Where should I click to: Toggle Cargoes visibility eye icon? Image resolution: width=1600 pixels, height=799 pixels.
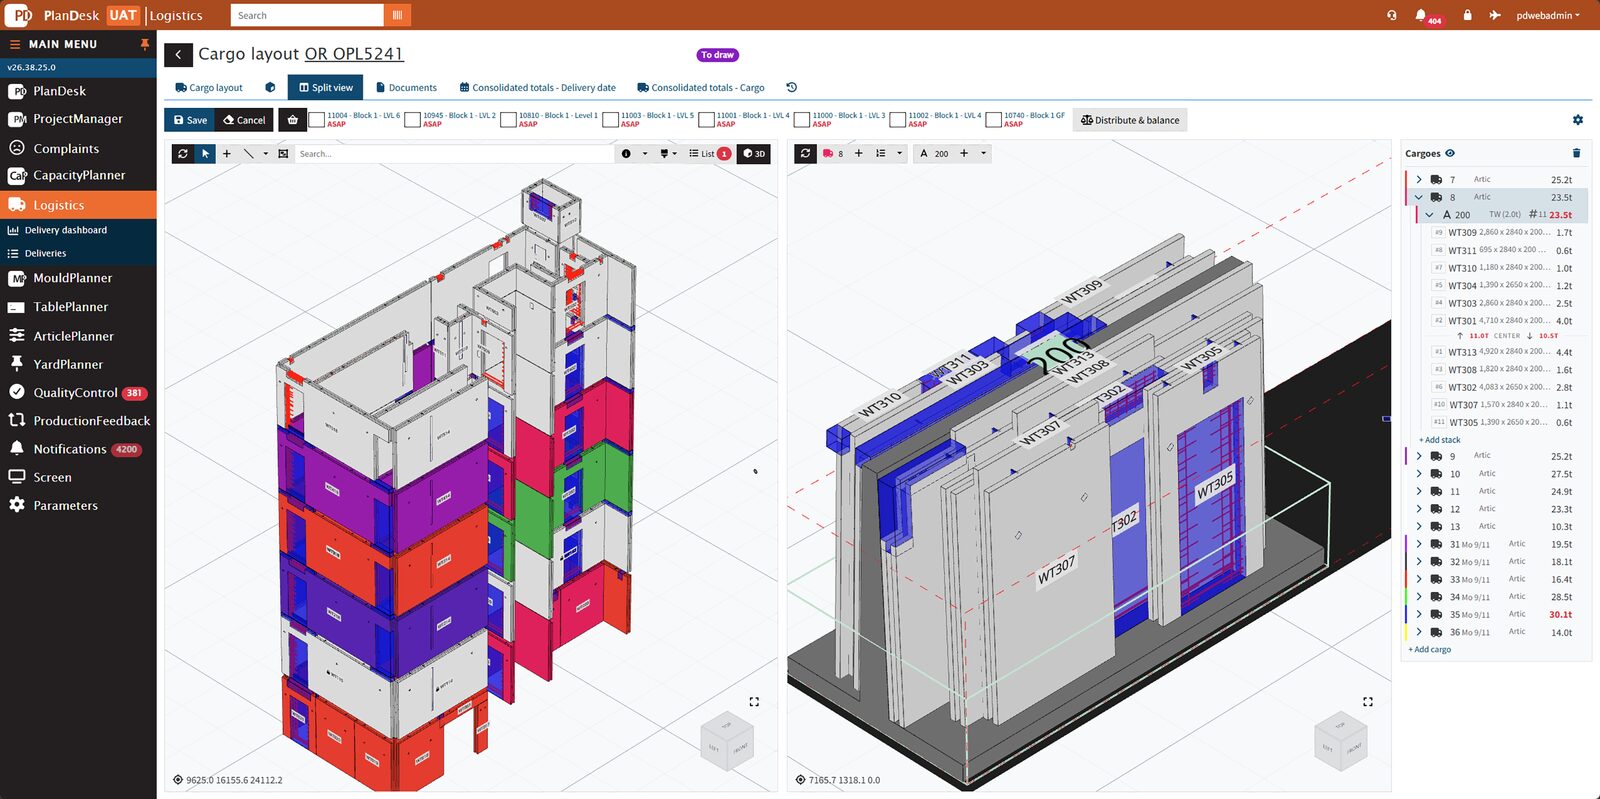click(1450, 153)
